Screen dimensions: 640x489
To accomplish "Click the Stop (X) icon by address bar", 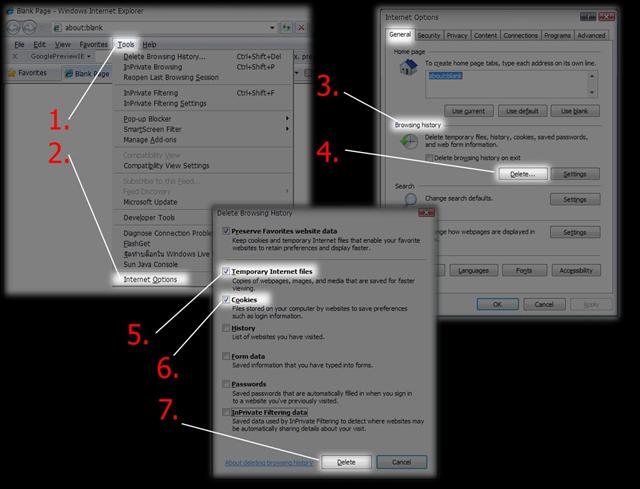I will 301,28.
